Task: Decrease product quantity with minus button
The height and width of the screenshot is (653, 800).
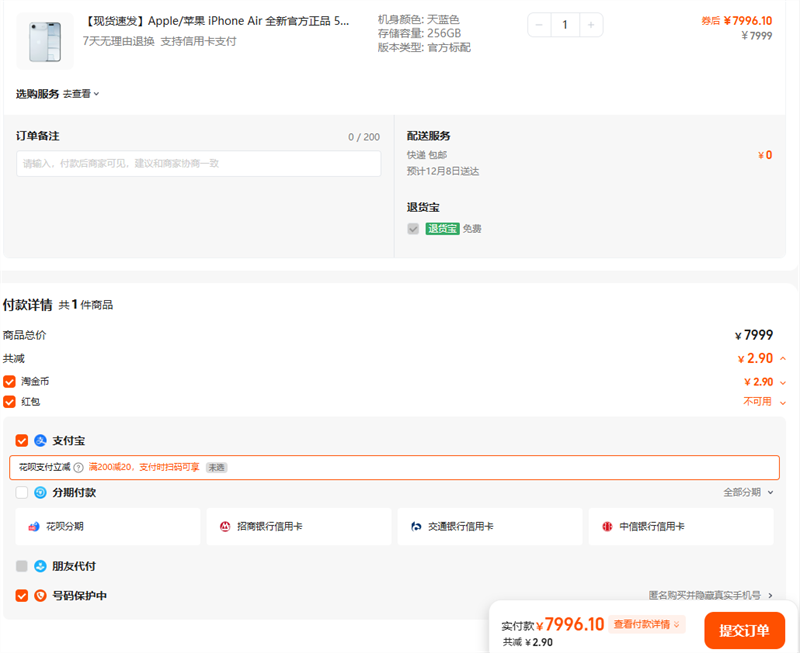Action: point(540,24)
